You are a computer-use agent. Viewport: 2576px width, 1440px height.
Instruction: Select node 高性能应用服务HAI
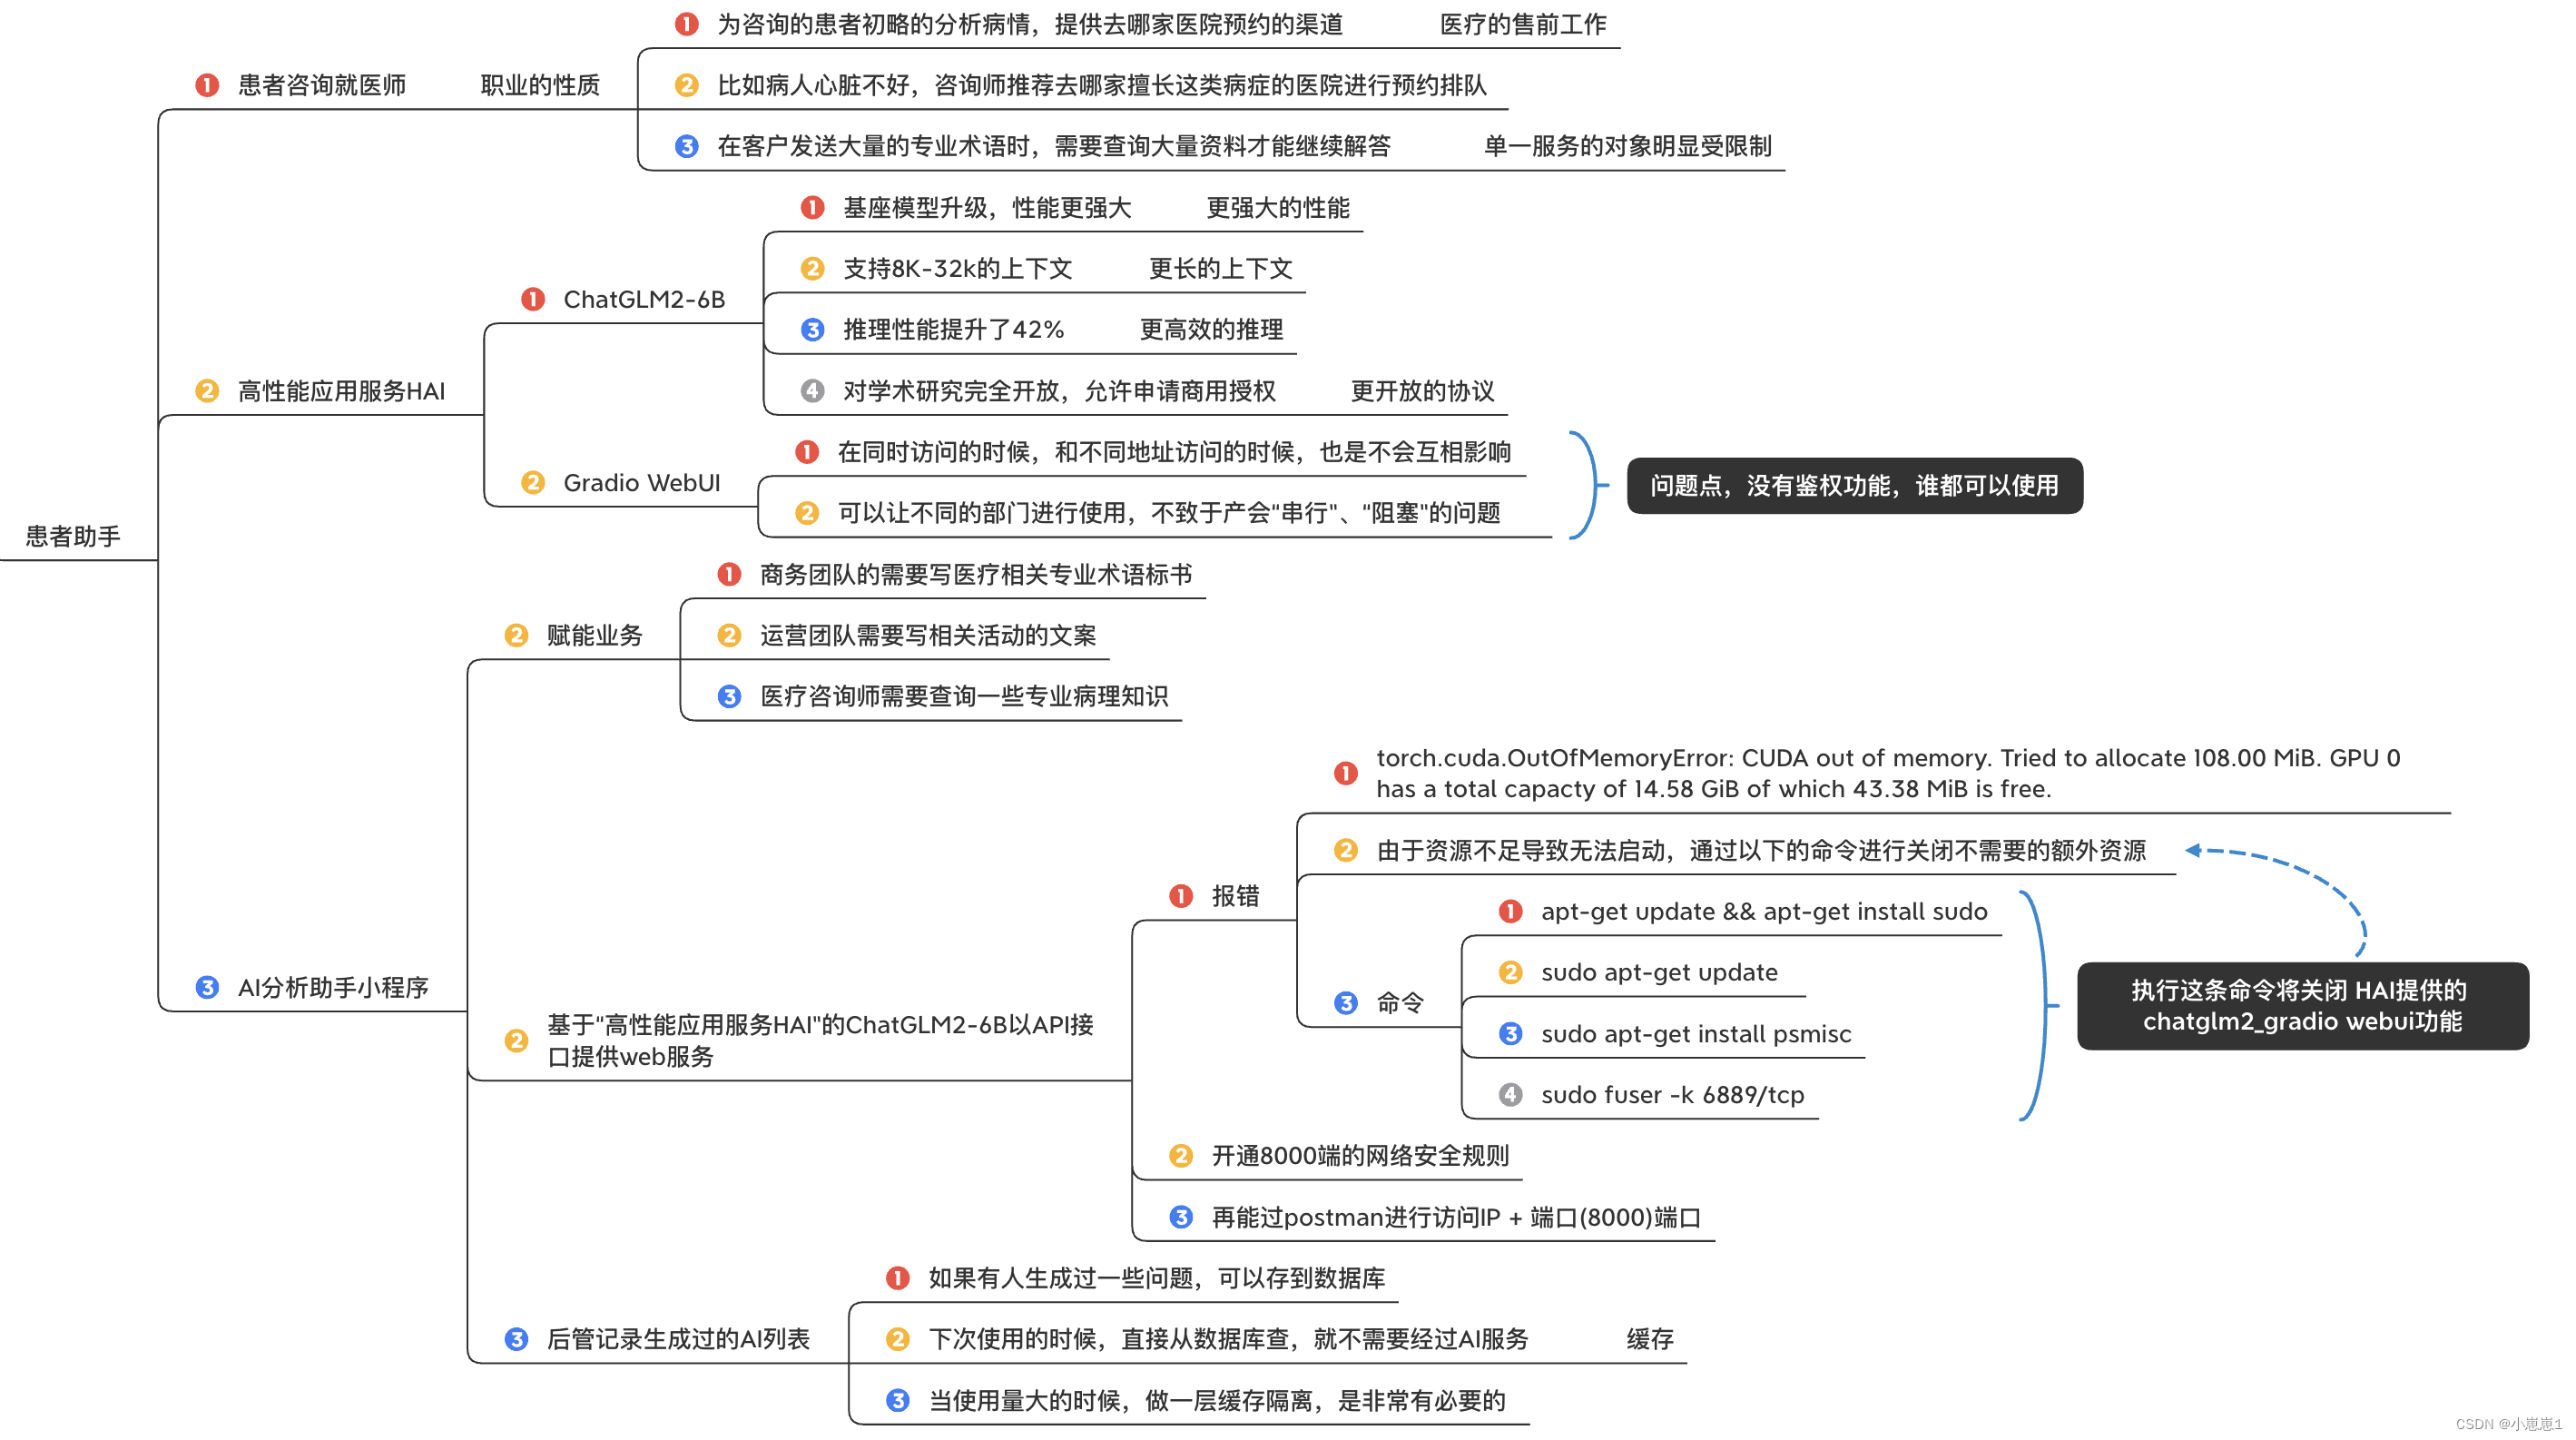point(341,391)
